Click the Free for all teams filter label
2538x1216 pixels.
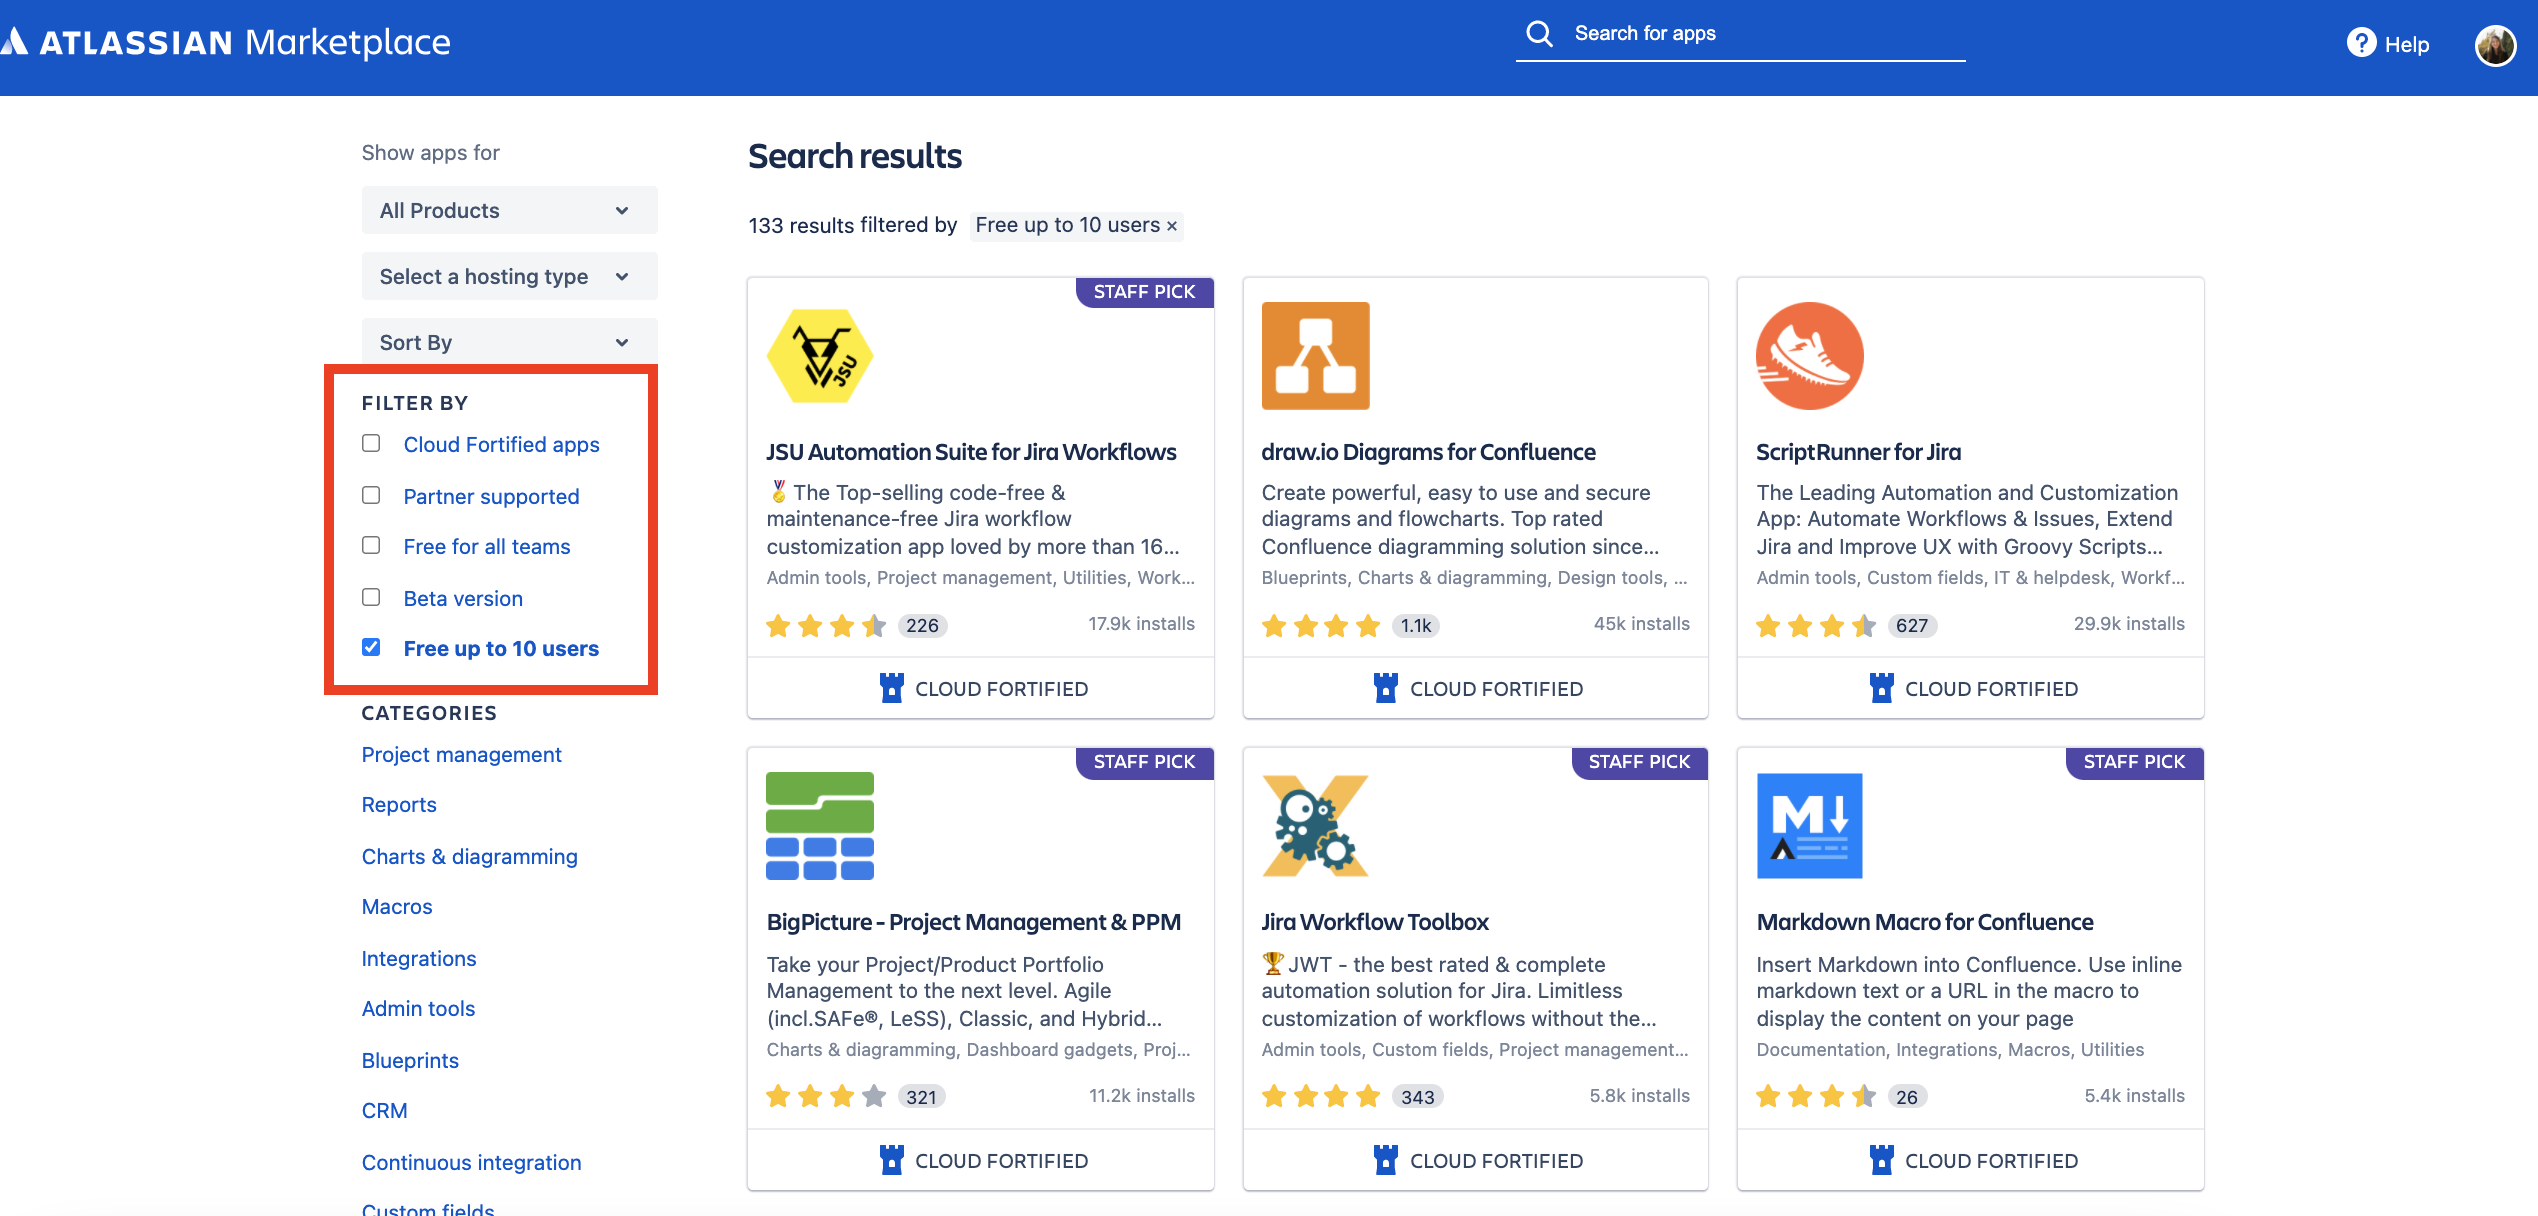487,547
